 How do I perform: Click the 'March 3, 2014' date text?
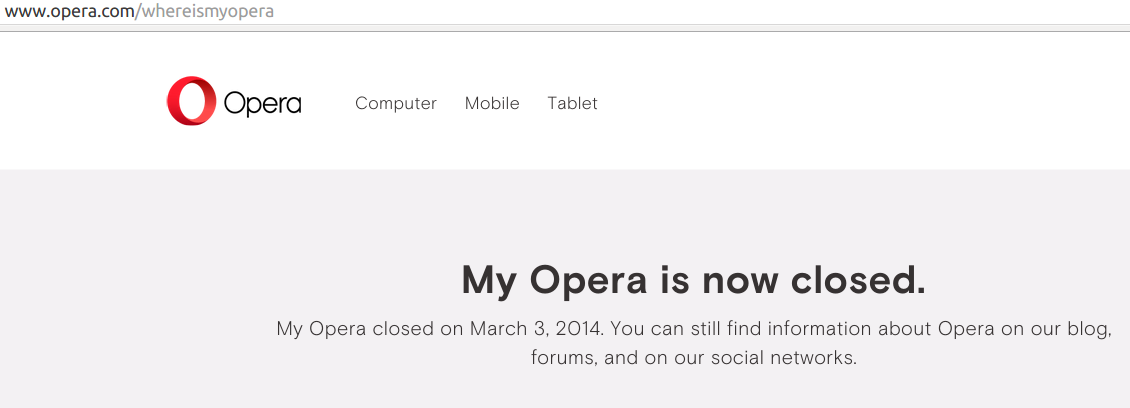pos(535,329)
